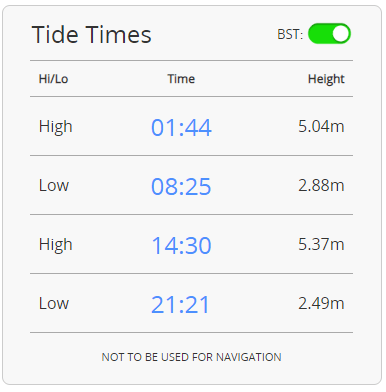The height and width of the screenshot is (392, 386).
Task: Click the Low label beside 21:21
Action: (x=54, y=303)
